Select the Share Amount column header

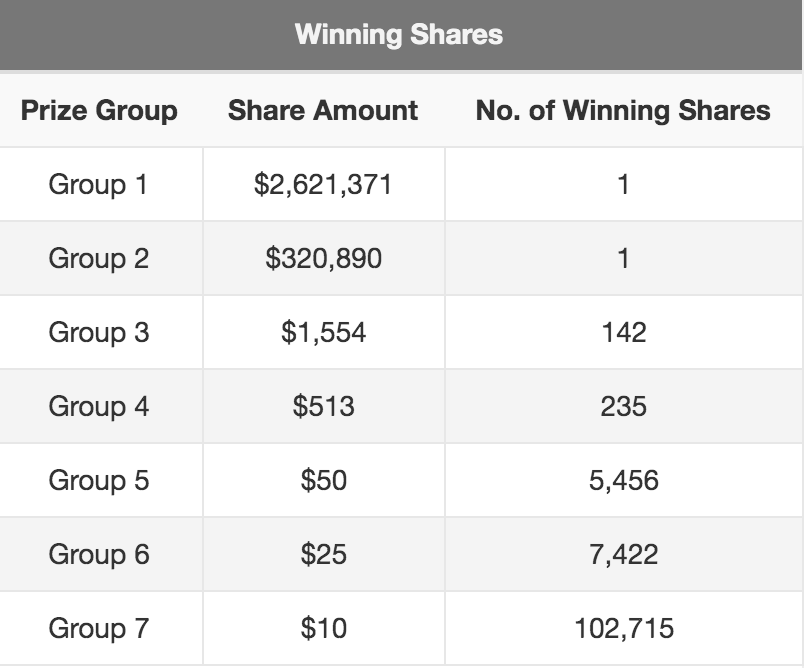323,110
